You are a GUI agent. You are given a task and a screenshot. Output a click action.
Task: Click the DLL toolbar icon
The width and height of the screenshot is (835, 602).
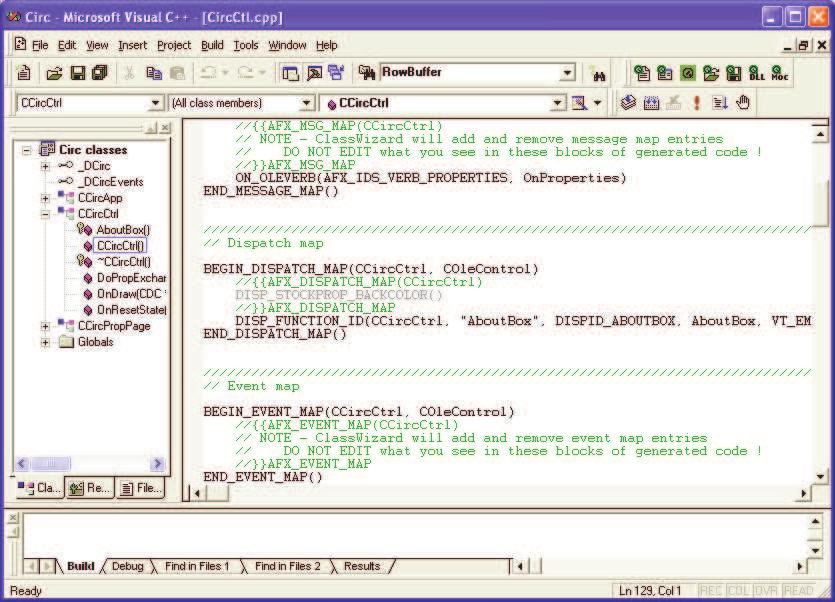click(756, 73)
